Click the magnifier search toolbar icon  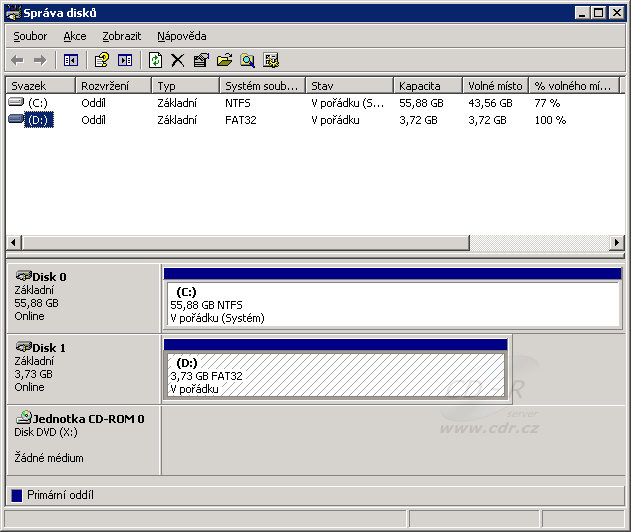[247, 60]
